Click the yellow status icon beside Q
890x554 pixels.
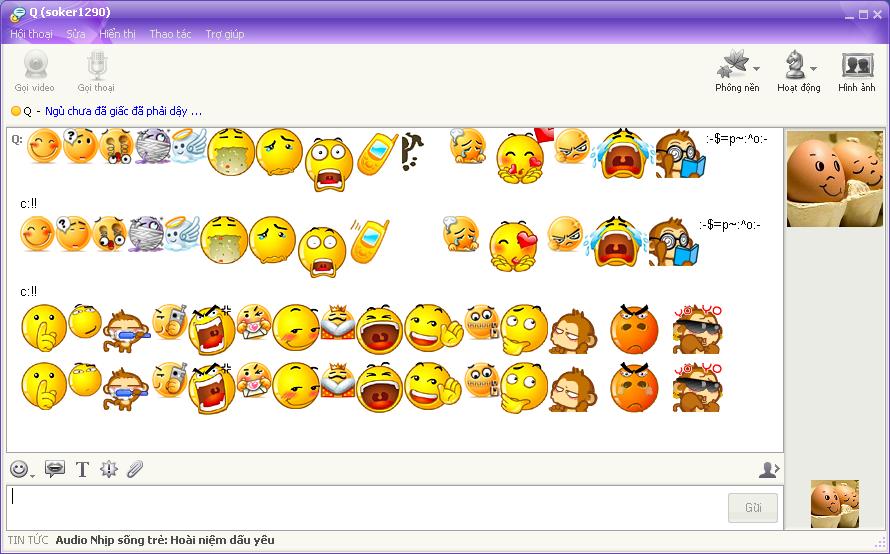point(16,111)
